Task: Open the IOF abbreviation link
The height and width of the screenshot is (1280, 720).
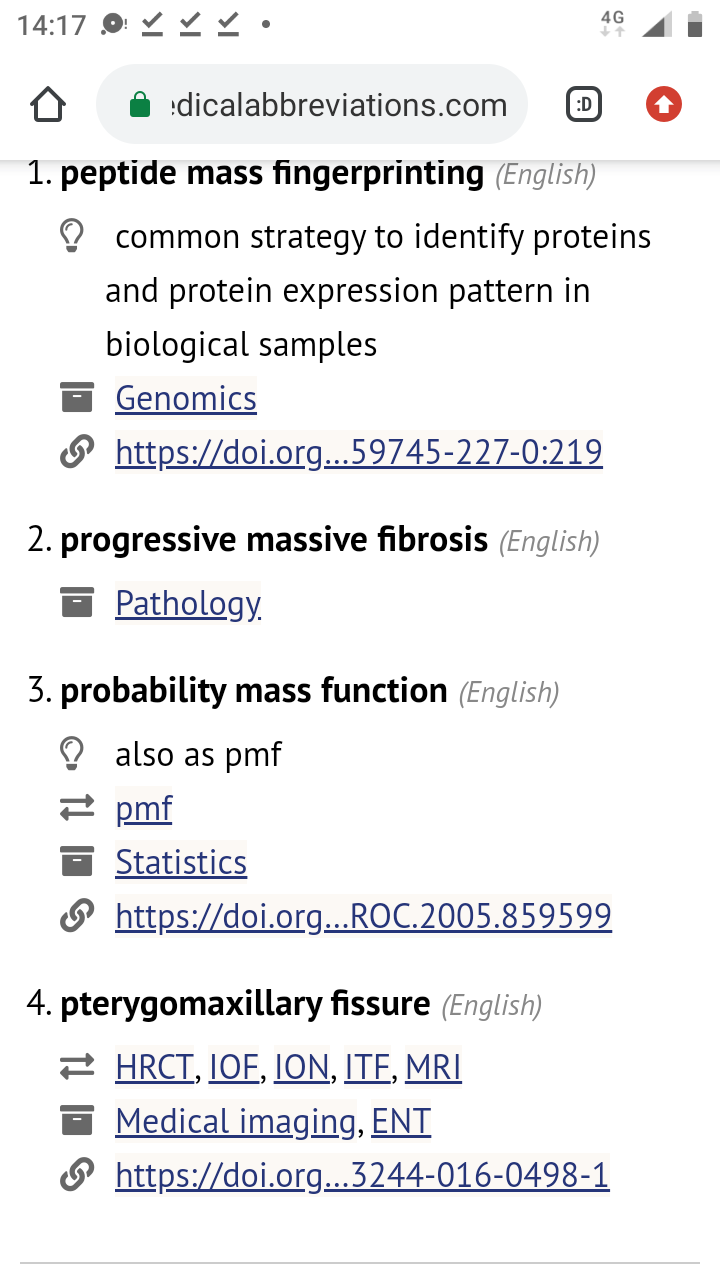Action: point(235,1067)
